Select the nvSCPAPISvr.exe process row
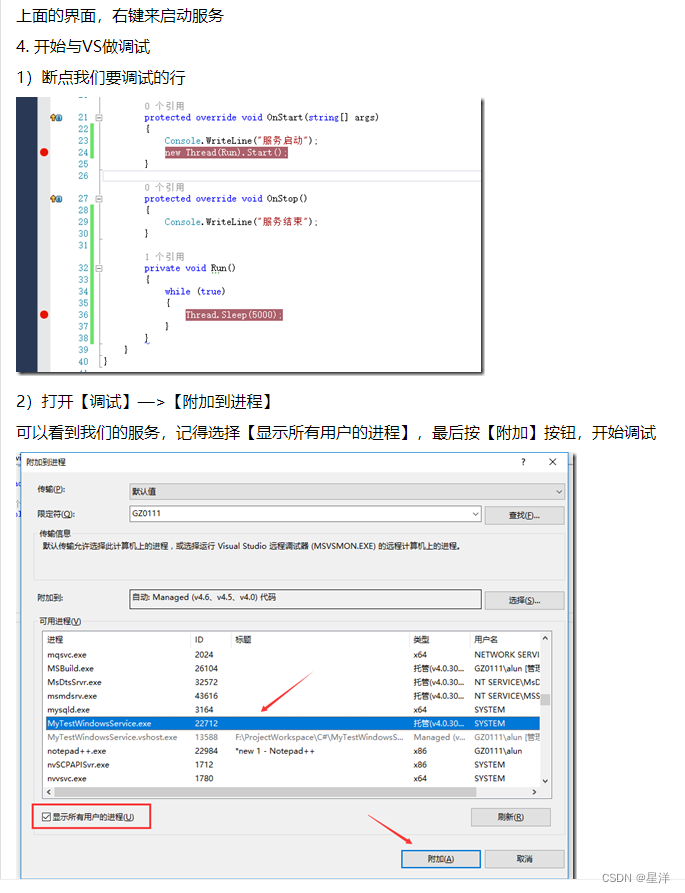The width and height of the screenshot is (685, 893). [292, 765]
